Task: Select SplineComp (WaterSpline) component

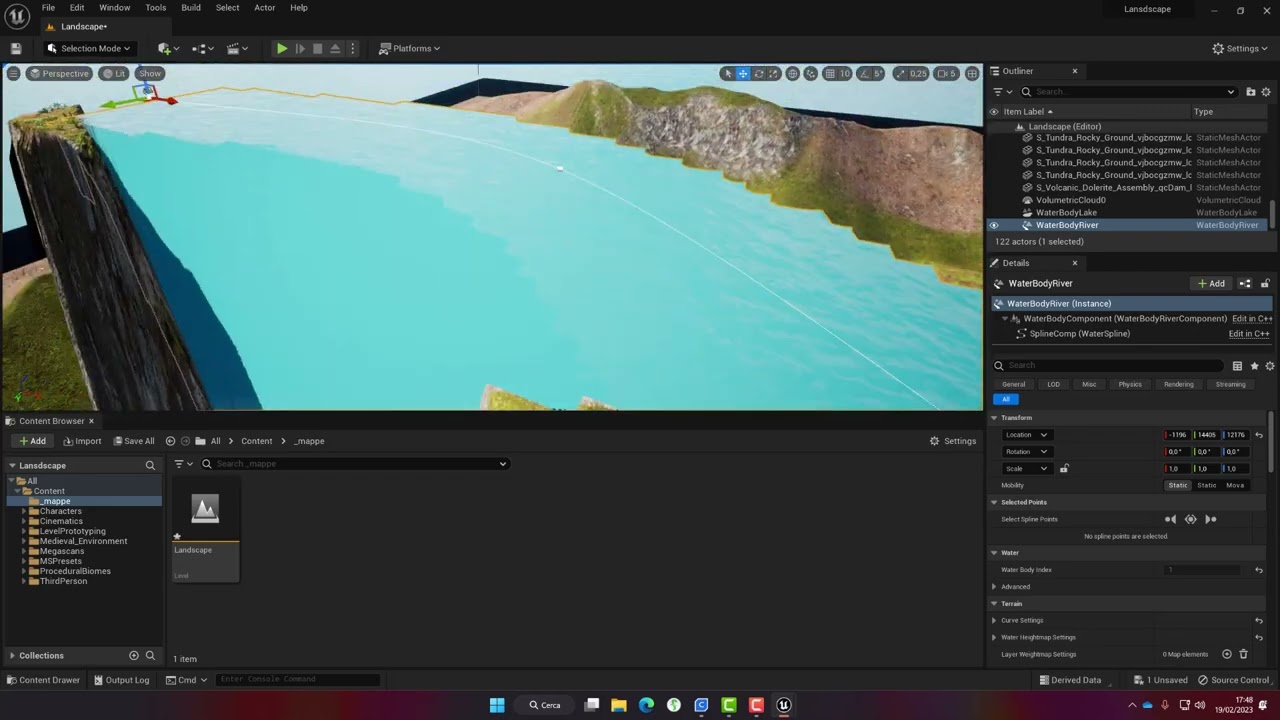Action: click(1079, 333)
